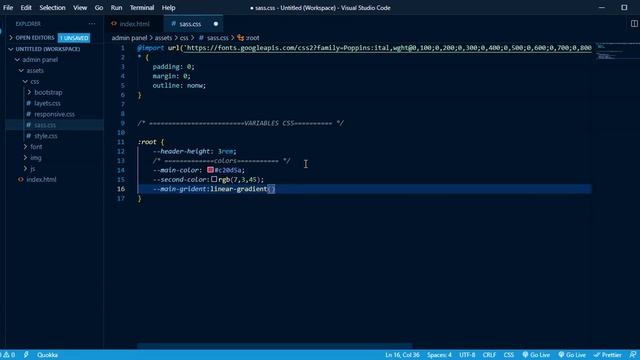
Task: Open the Help menu
Action: (x=168, y=8)
